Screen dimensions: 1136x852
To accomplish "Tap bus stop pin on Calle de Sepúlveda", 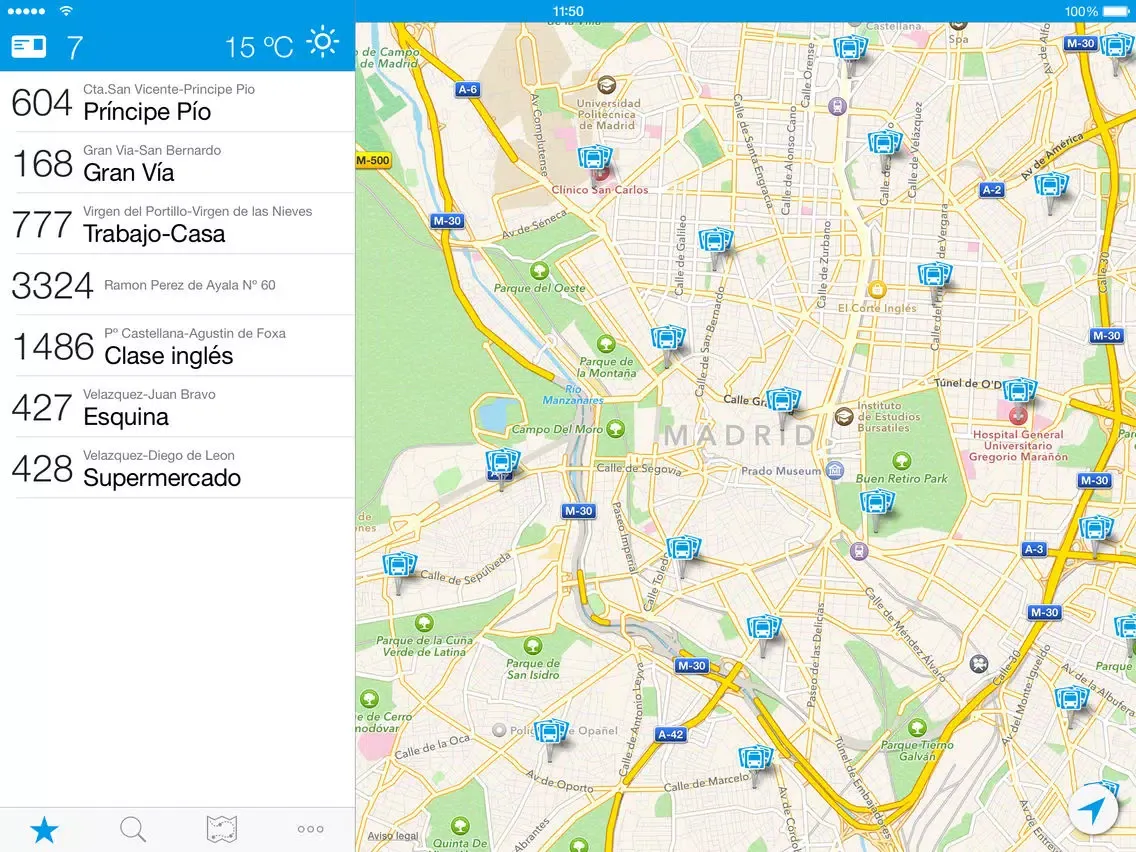I will click(399, 567).
